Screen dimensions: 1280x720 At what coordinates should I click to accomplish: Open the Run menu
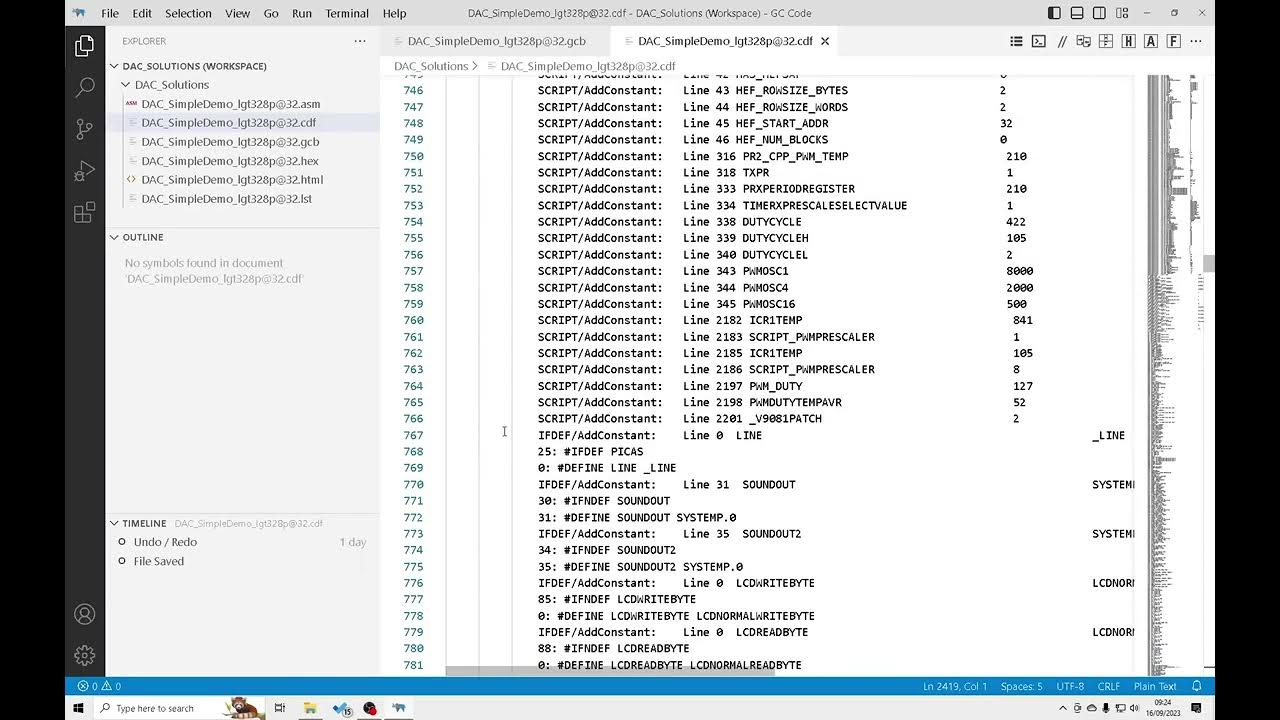pos(301,13)
